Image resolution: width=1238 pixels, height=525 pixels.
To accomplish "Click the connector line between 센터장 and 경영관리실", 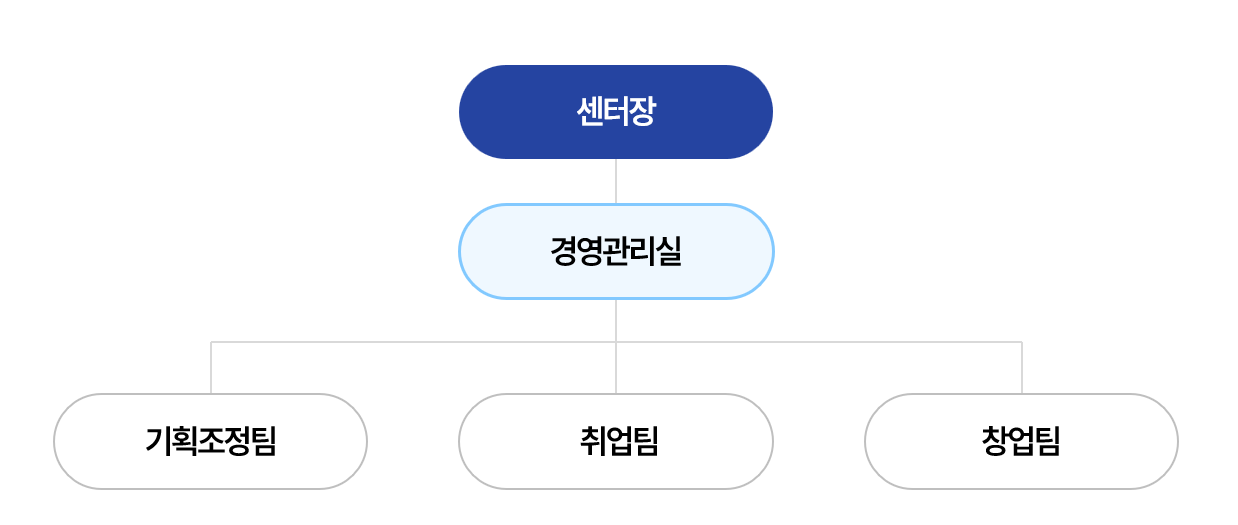I will point(616,181).
